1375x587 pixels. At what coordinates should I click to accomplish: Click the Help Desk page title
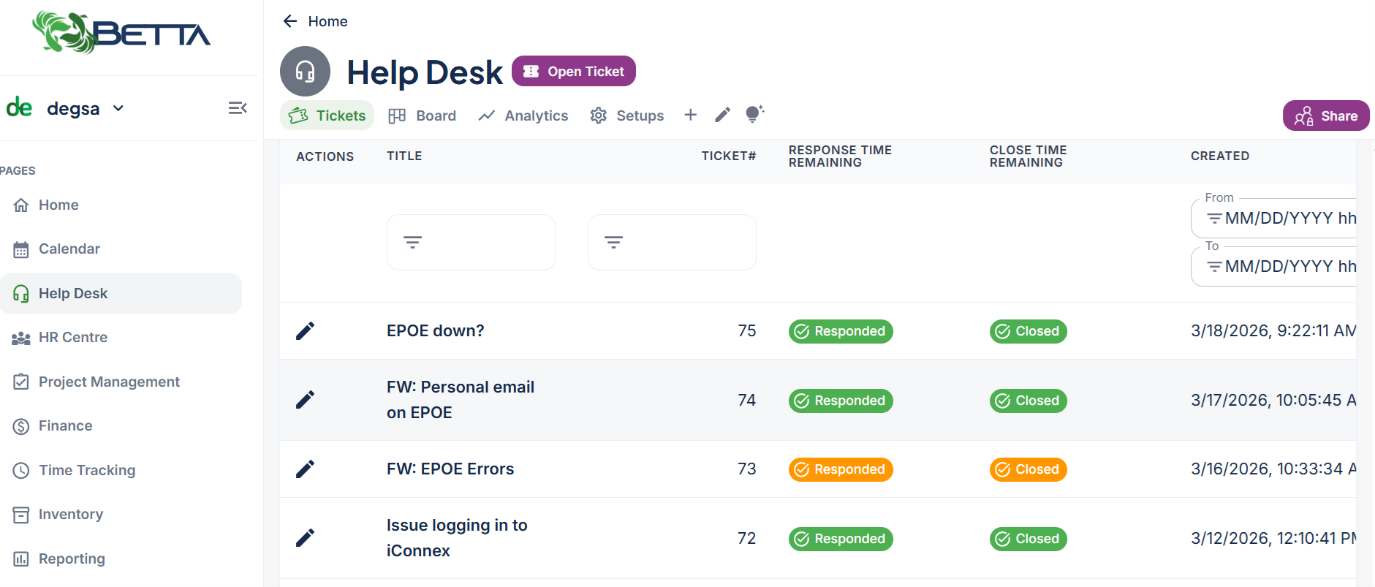click(425, 72)
